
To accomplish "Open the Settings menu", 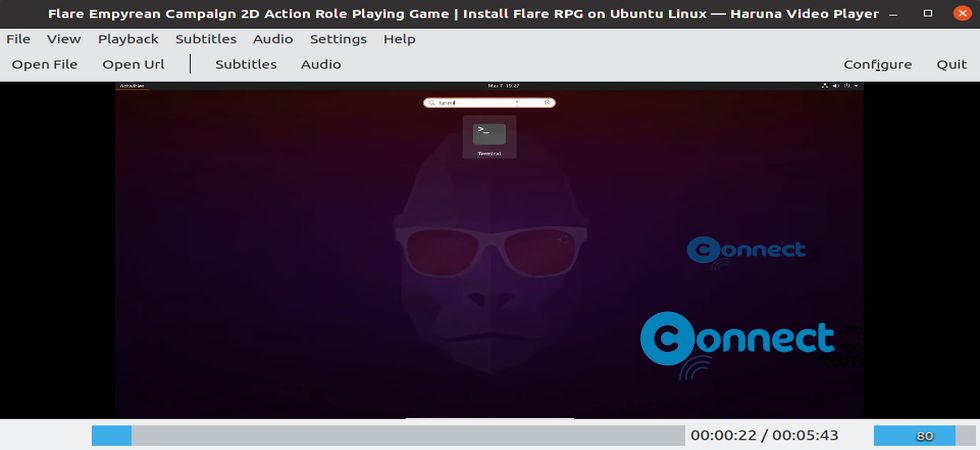I will [338, 39].
